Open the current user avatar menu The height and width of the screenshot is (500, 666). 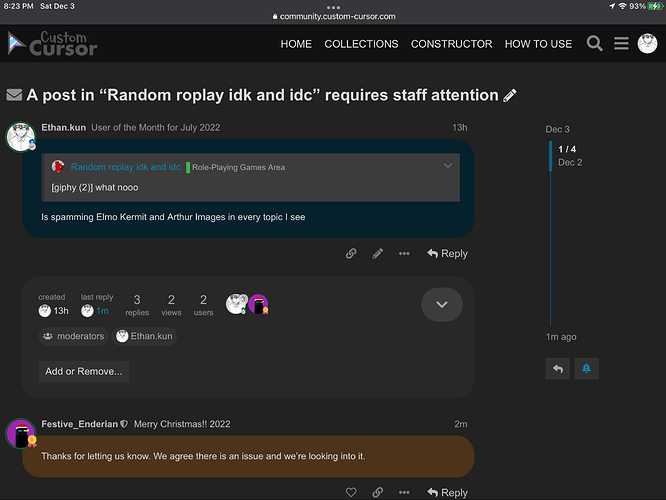[x=647, y=44]
